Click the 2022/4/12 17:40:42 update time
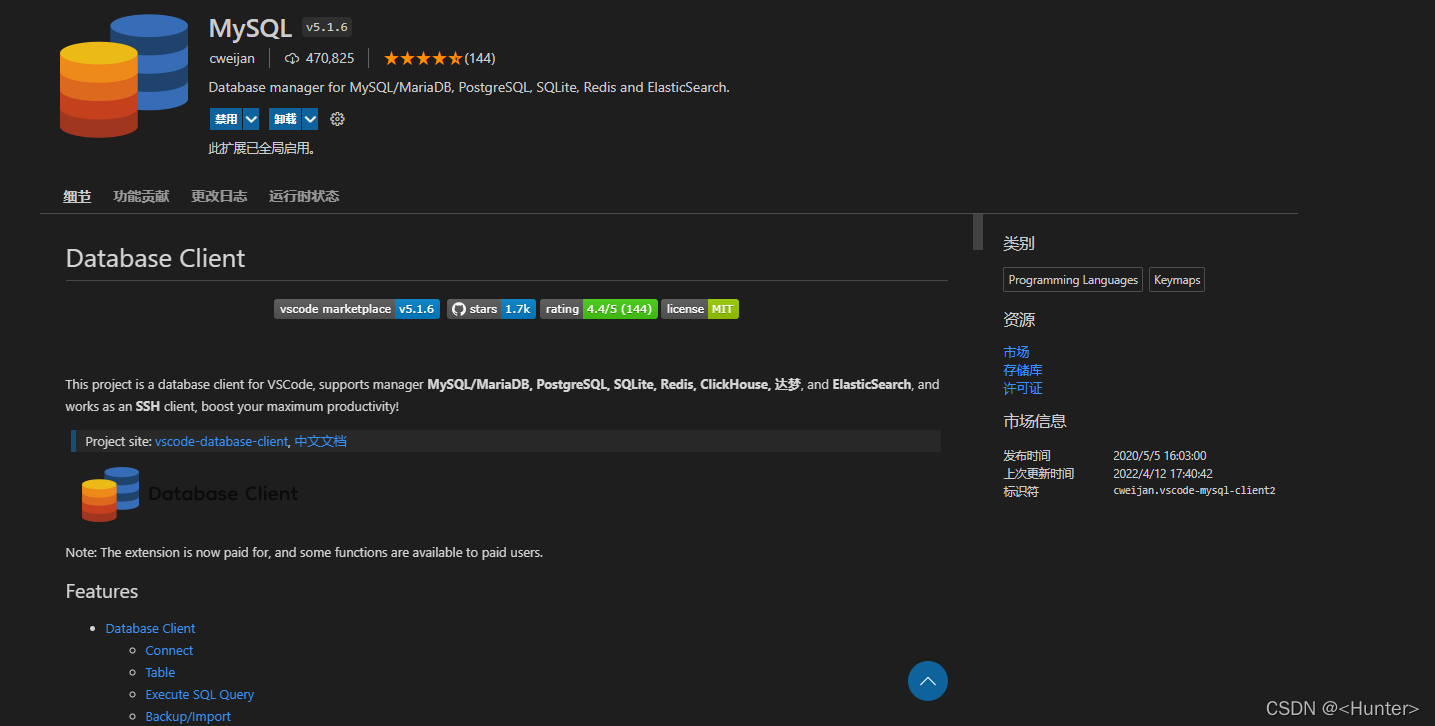 pyautogui.click(x=1163, y=474)
